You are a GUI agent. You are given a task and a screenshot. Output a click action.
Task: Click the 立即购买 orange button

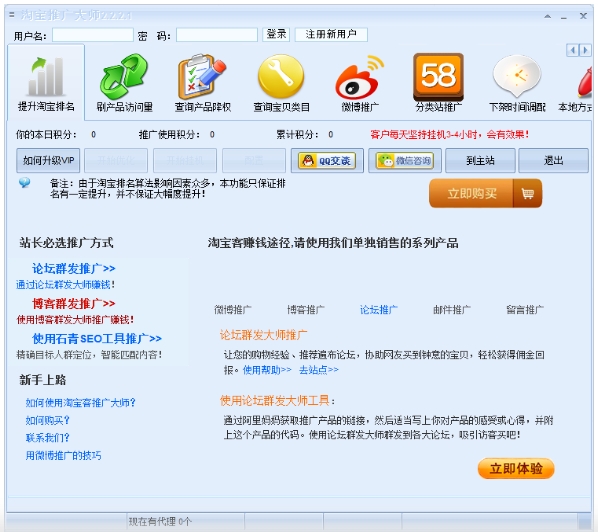point(485,193)
